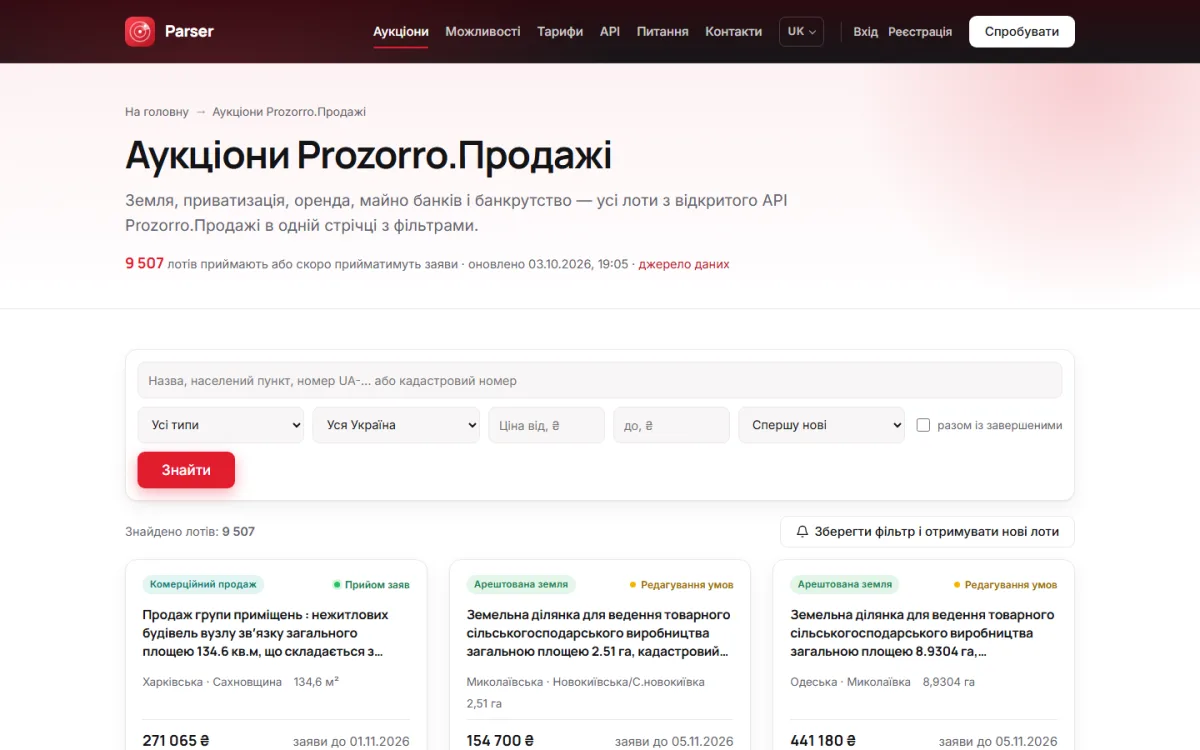Click the 'Прийом заяв' status label

pyautogui.click(x=372, y=584)
